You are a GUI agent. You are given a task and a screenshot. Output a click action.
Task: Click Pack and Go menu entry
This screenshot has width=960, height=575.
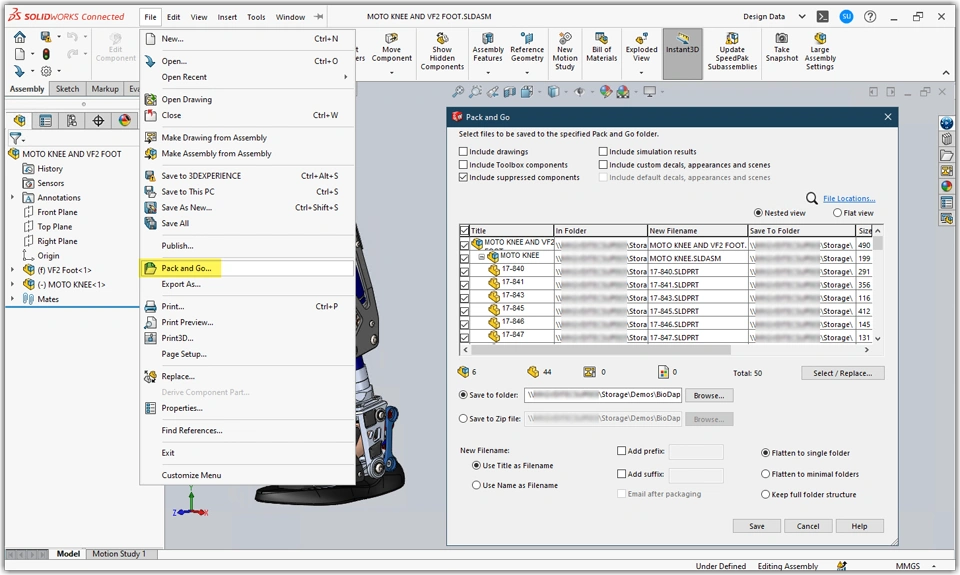click(187, 268)
